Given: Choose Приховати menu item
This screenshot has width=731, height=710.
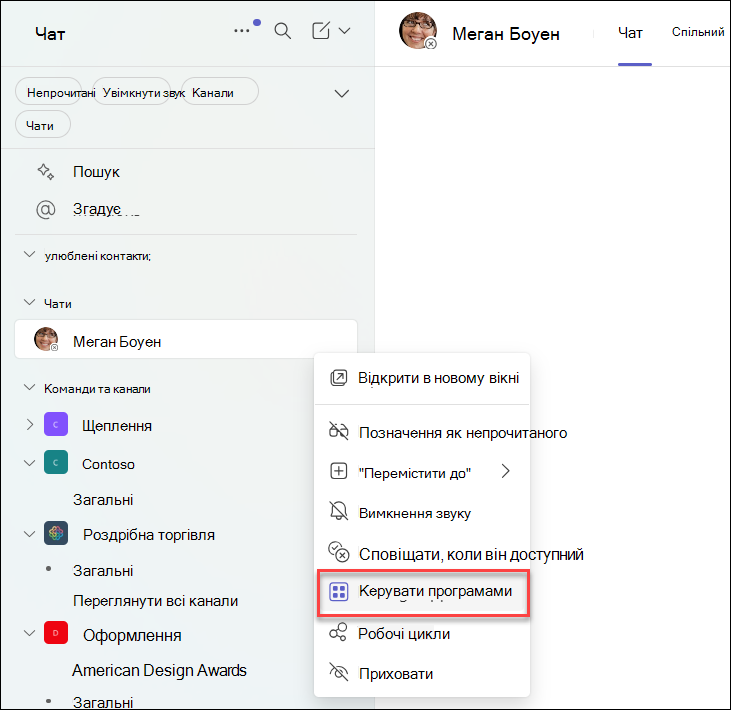Looking at the screenshot, I should click(x=422, y=673).
